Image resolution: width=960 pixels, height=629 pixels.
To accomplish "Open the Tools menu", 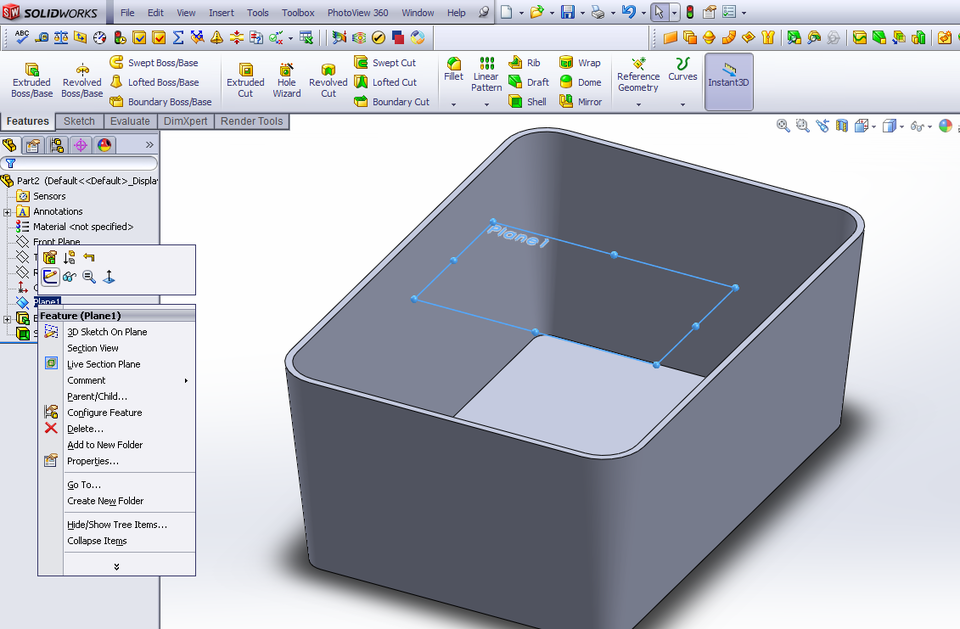I will coord(257,12).
